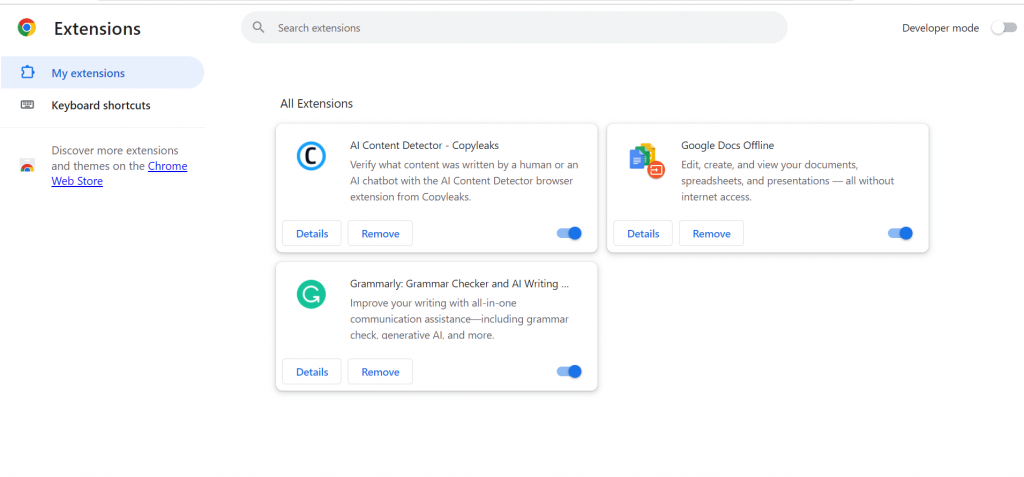1024x477 pixels.
Task: Open the My extensions section
Action: point(103,73)
